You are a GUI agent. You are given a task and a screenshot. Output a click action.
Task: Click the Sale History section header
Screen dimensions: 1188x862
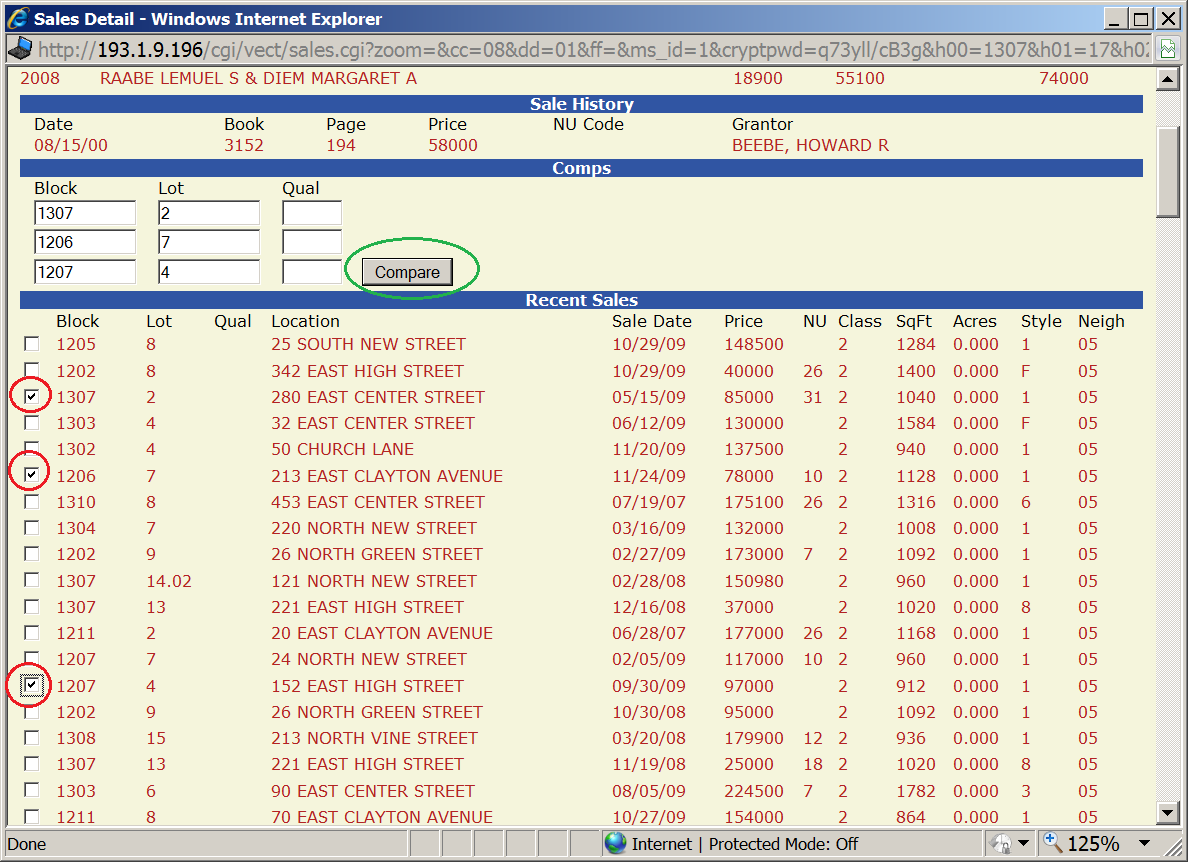[581, 104]
